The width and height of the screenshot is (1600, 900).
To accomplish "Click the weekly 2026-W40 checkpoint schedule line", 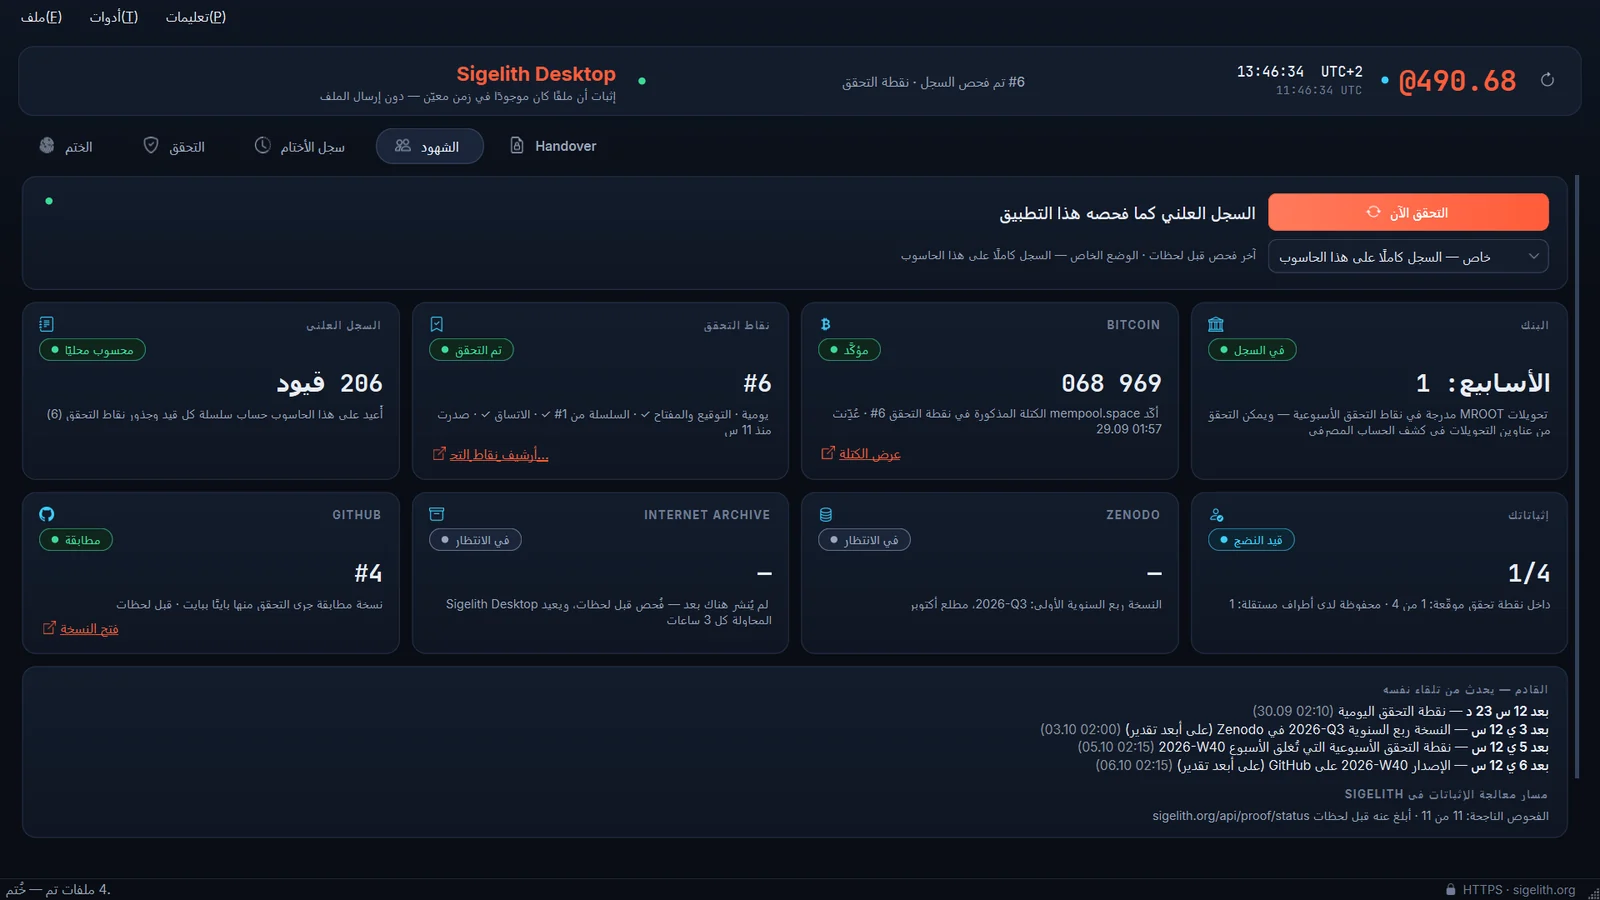I will click(x=1313, y=747).
